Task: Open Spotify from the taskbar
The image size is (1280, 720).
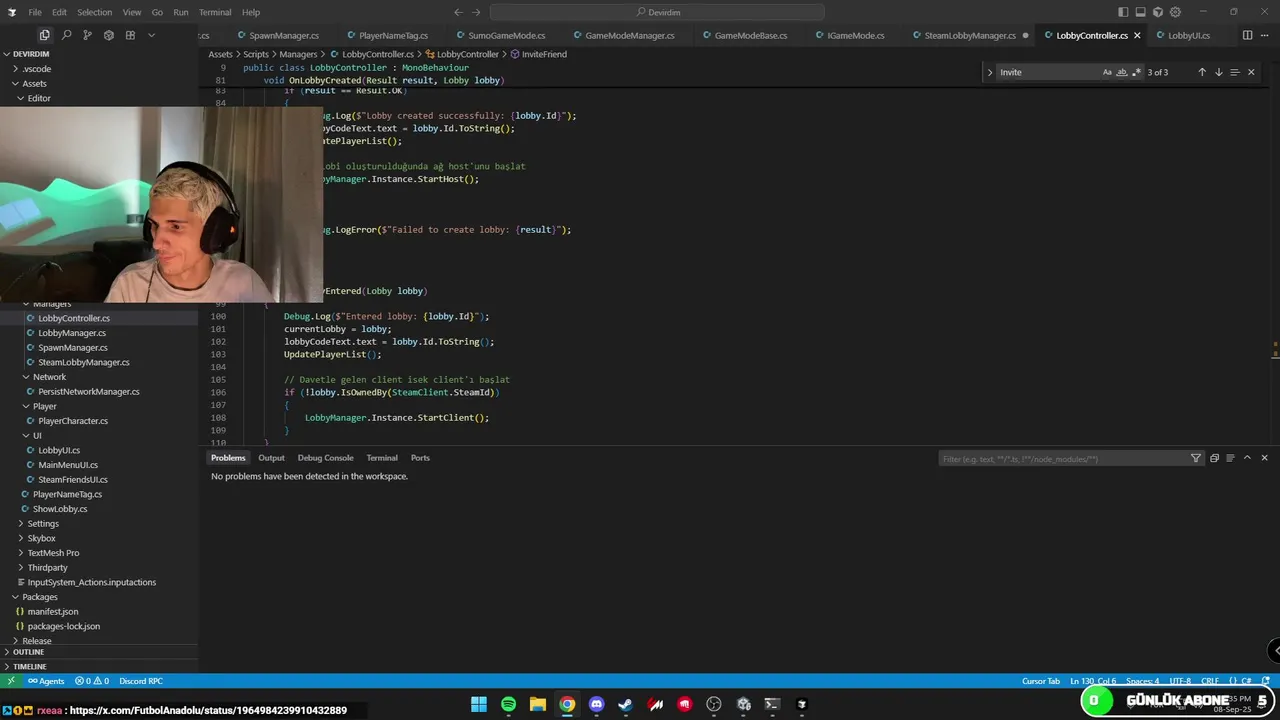Action: pos(508,704)
